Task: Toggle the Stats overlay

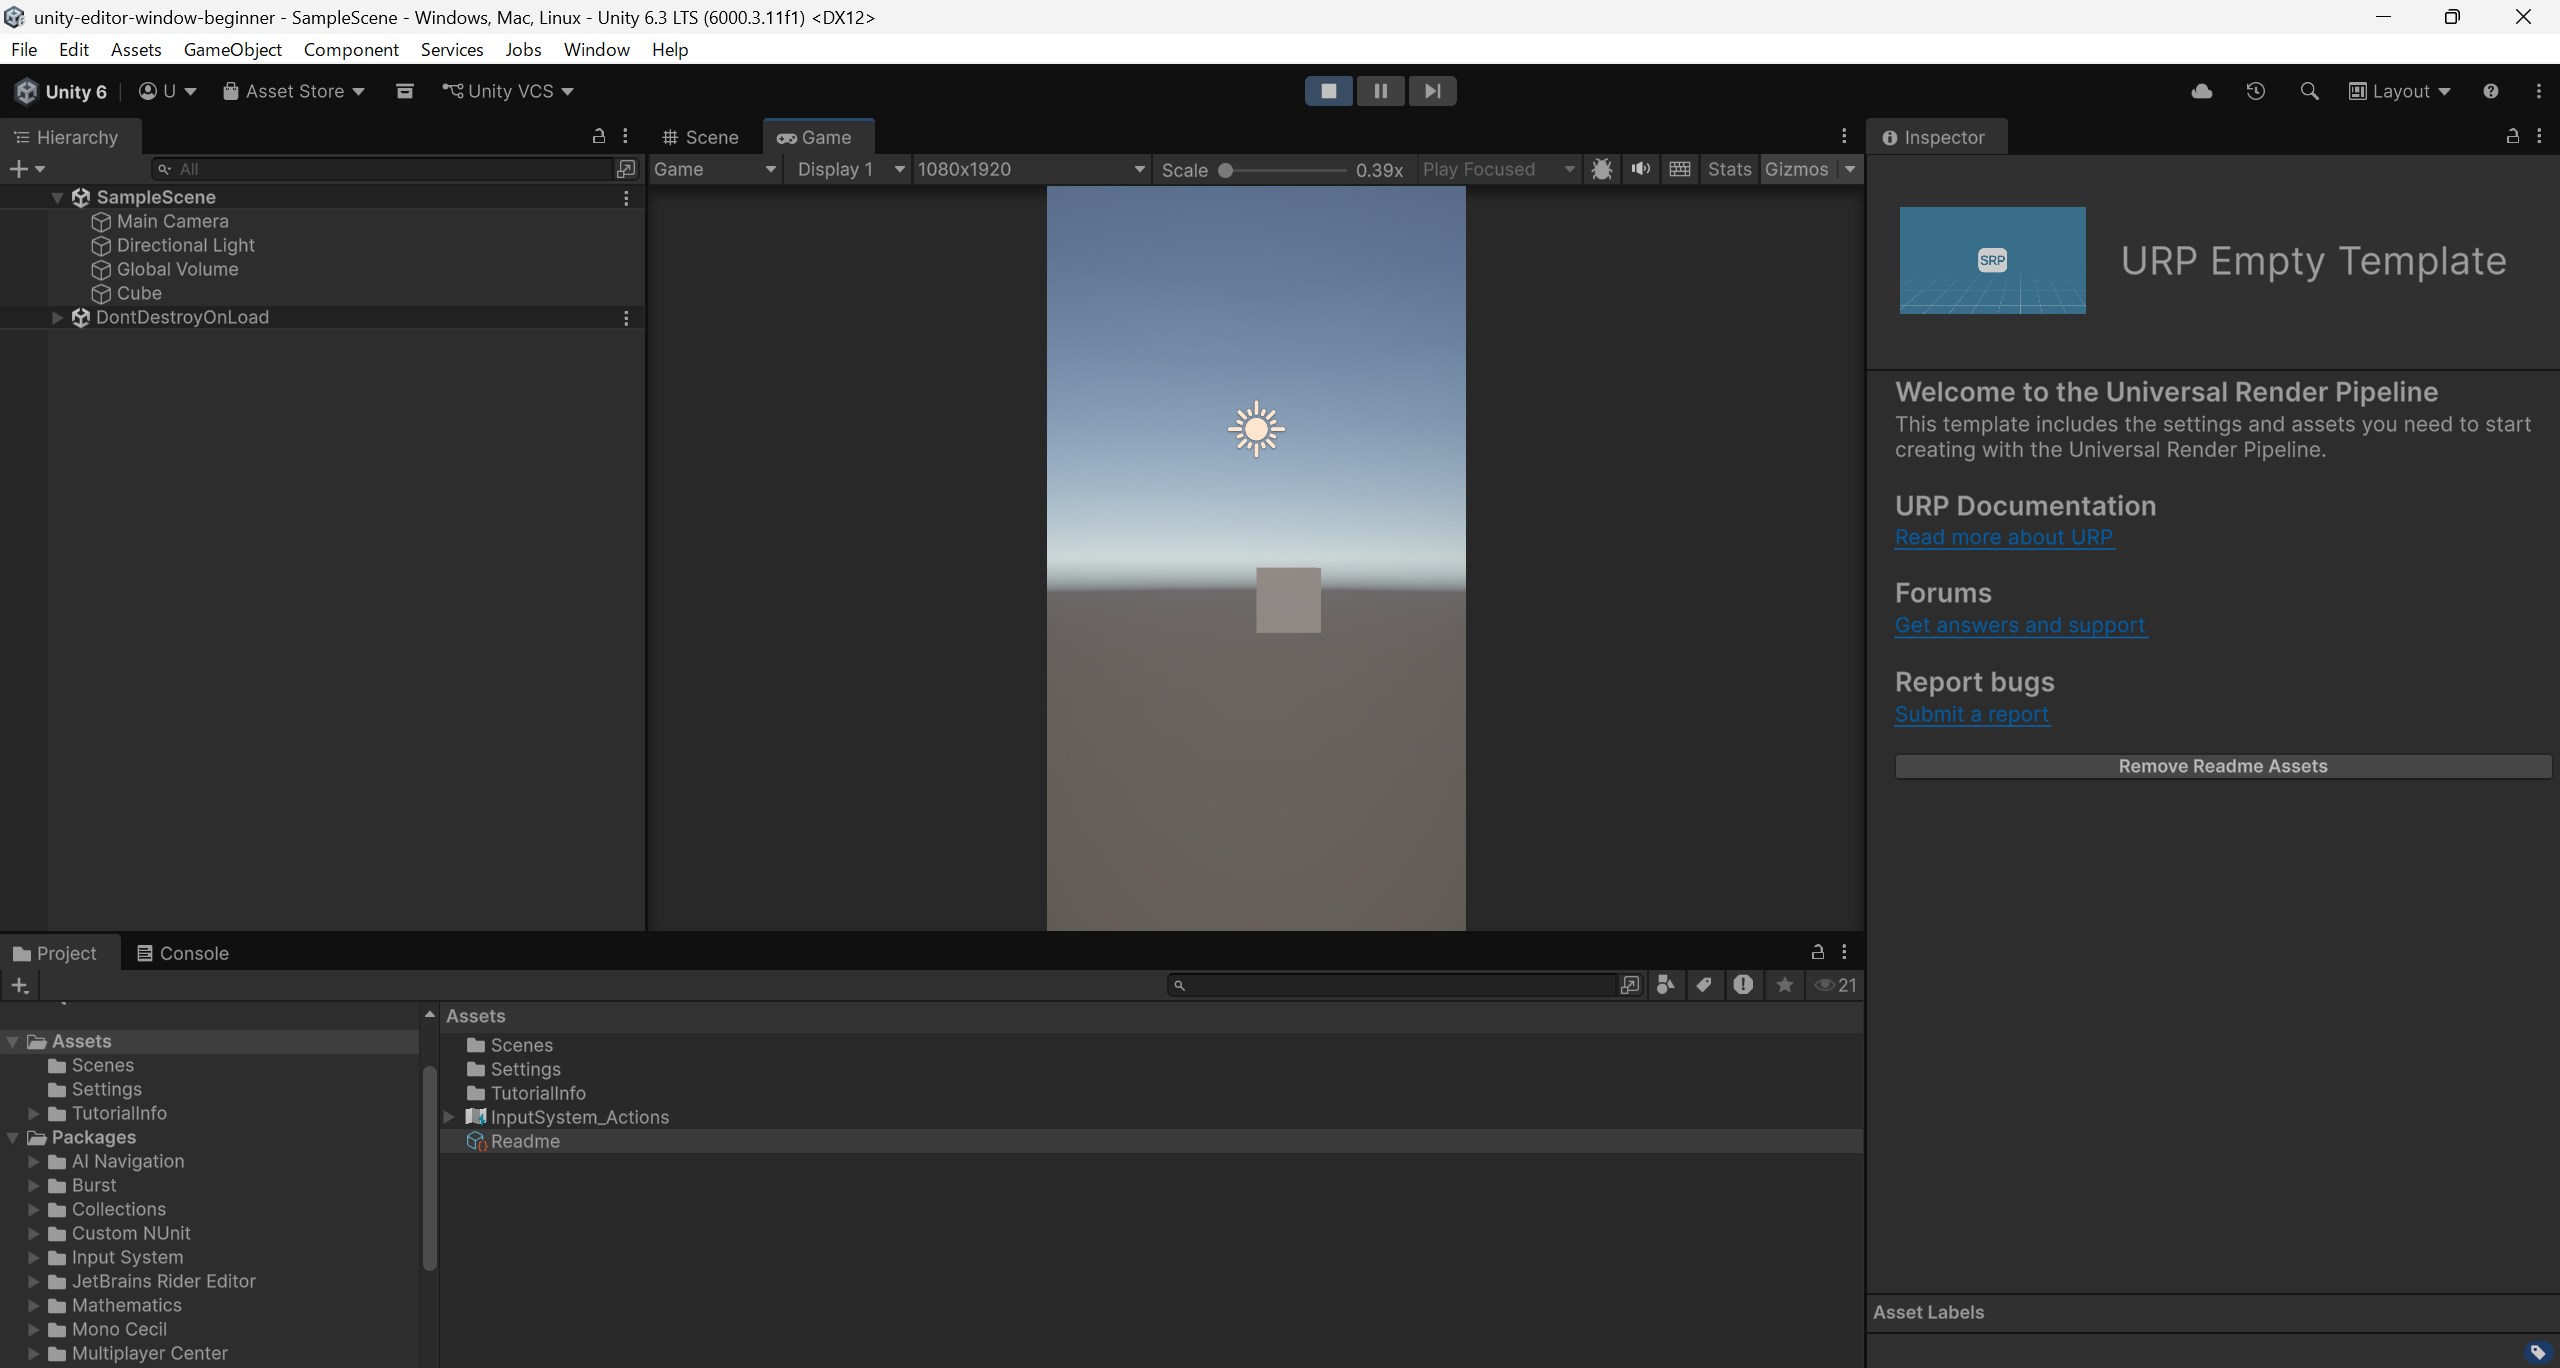Action: pos(1729,169)
